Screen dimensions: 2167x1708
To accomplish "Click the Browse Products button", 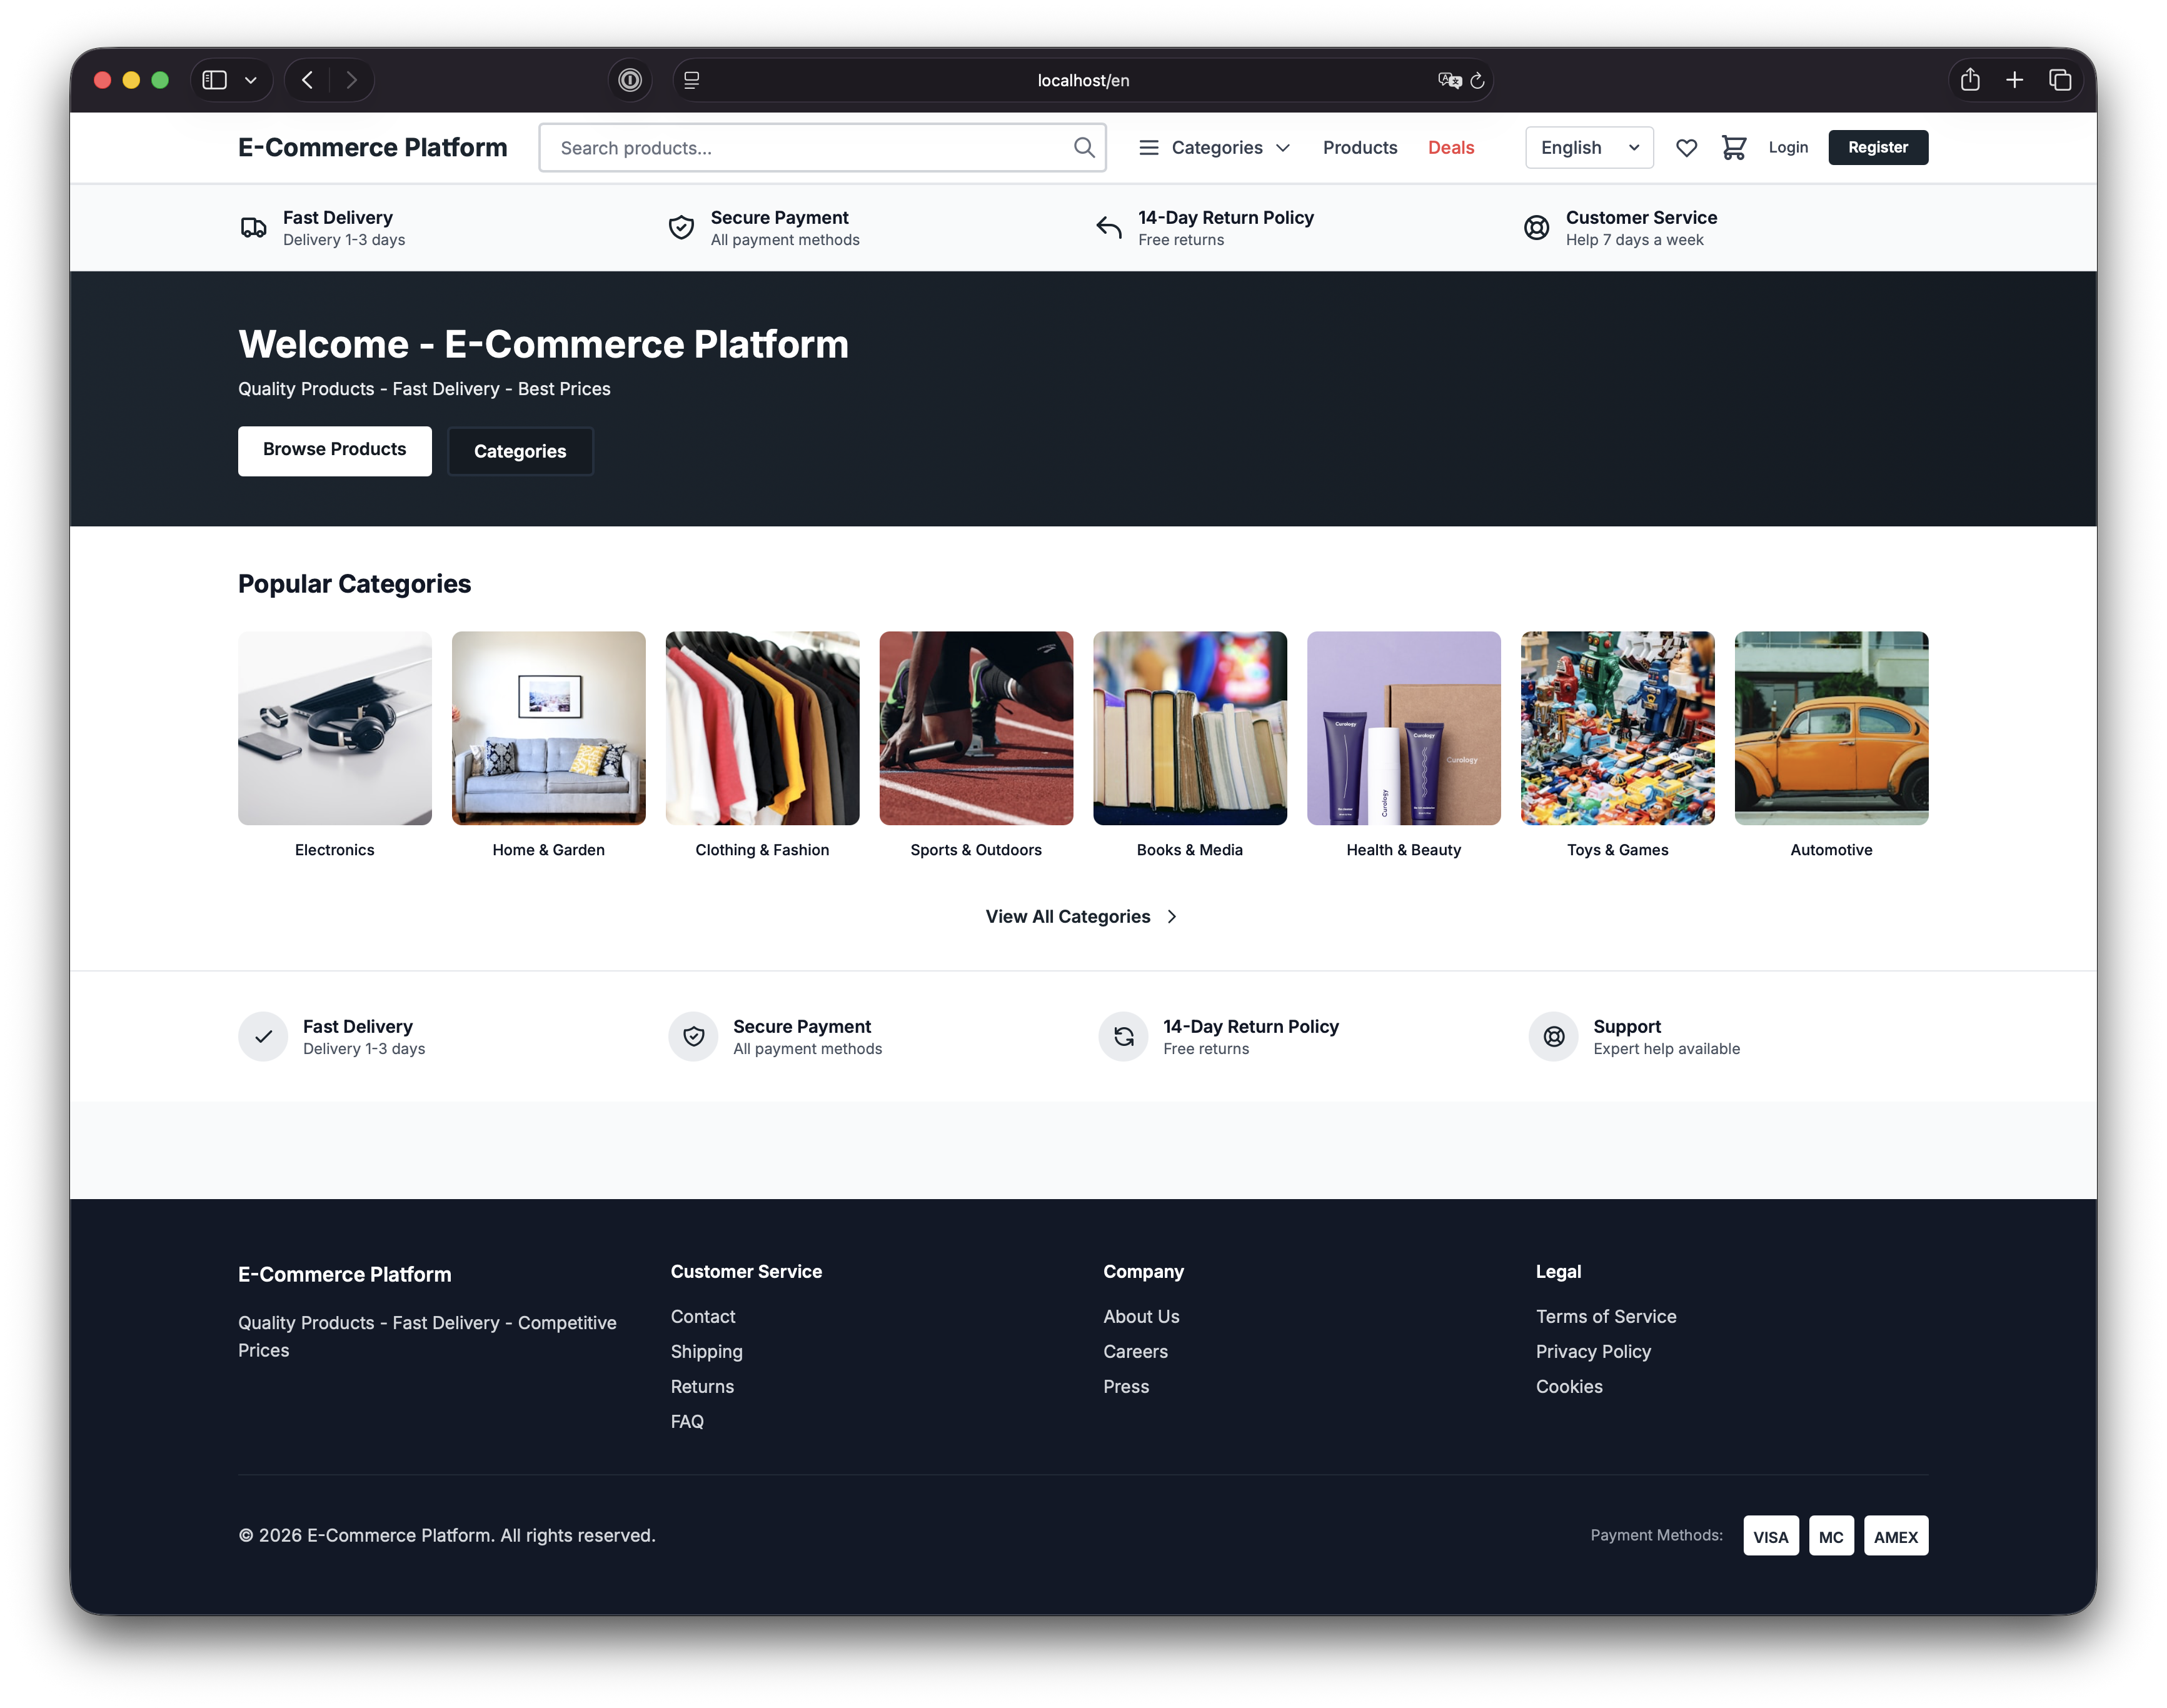I will 334,450.
